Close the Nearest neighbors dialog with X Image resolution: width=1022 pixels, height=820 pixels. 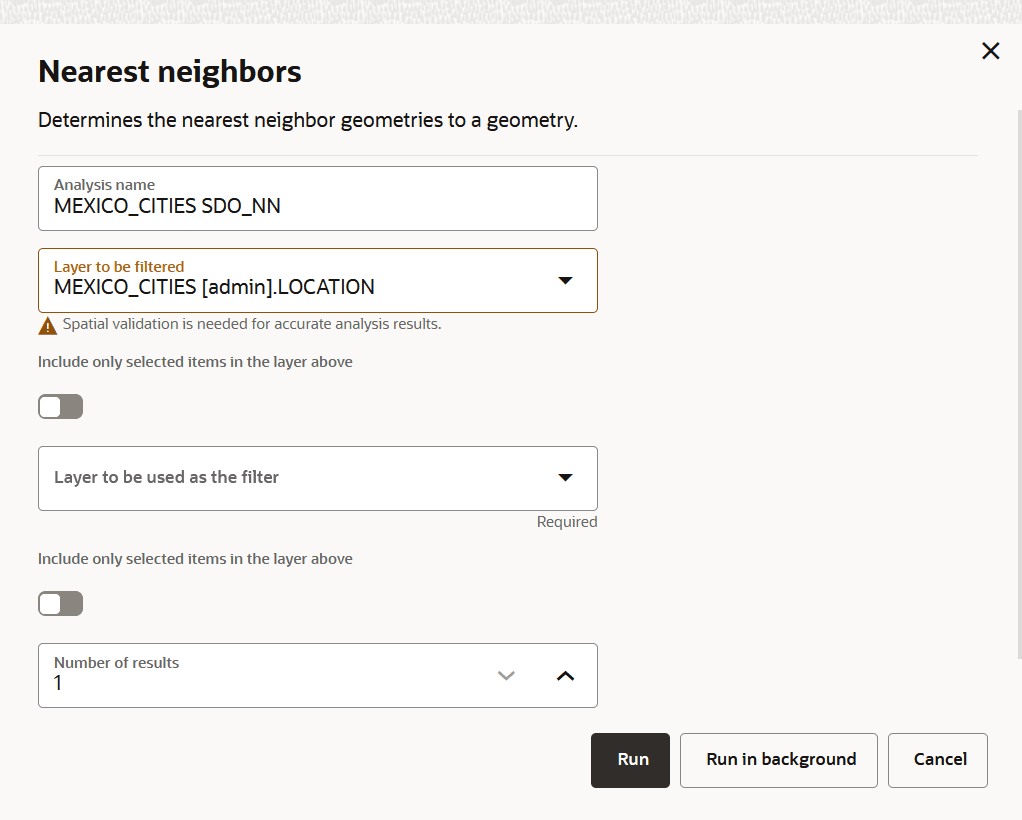pyautogui.click(x=991, y=51)
